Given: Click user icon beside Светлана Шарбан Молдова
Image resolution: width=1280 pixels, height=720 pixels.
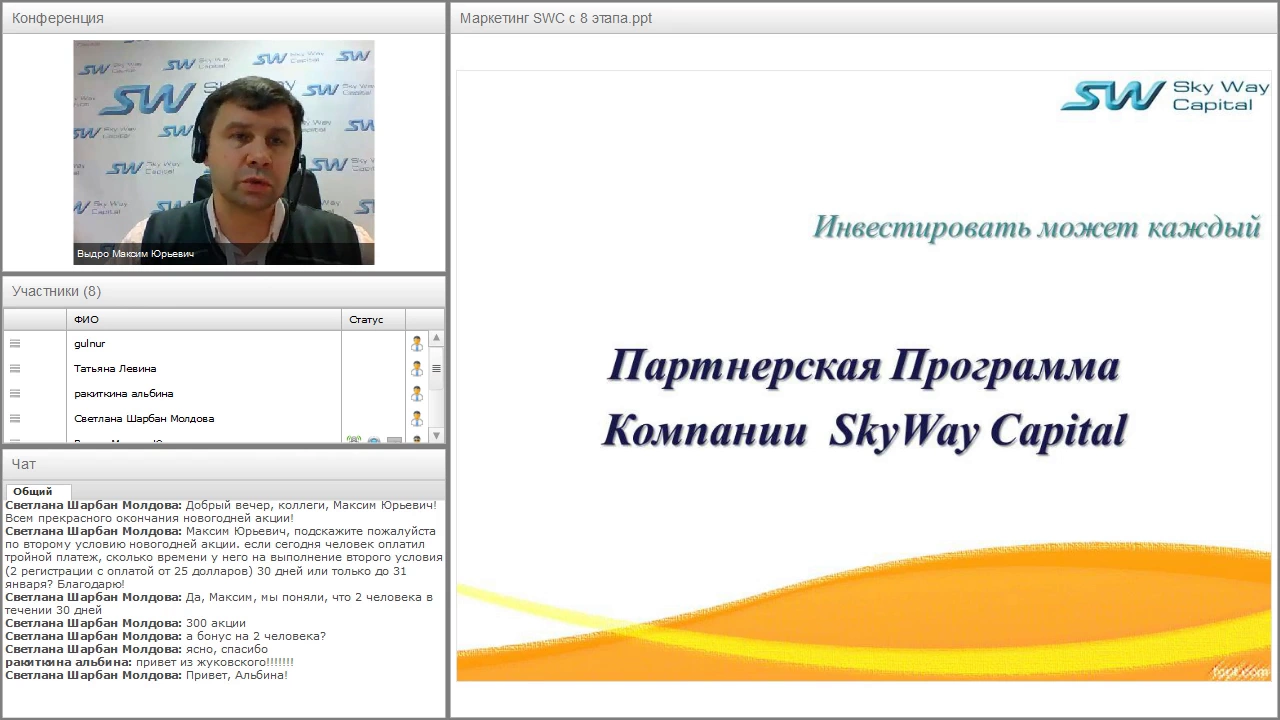Looking at the screenshot, I should coord(417,419).
